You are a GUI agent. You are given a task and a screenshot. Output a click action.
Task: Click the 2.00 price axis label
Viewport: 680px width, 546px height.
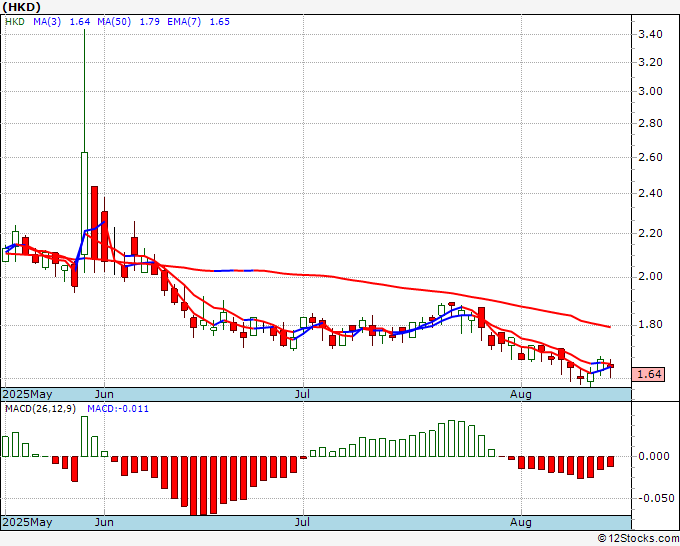[x=651, y=276]
